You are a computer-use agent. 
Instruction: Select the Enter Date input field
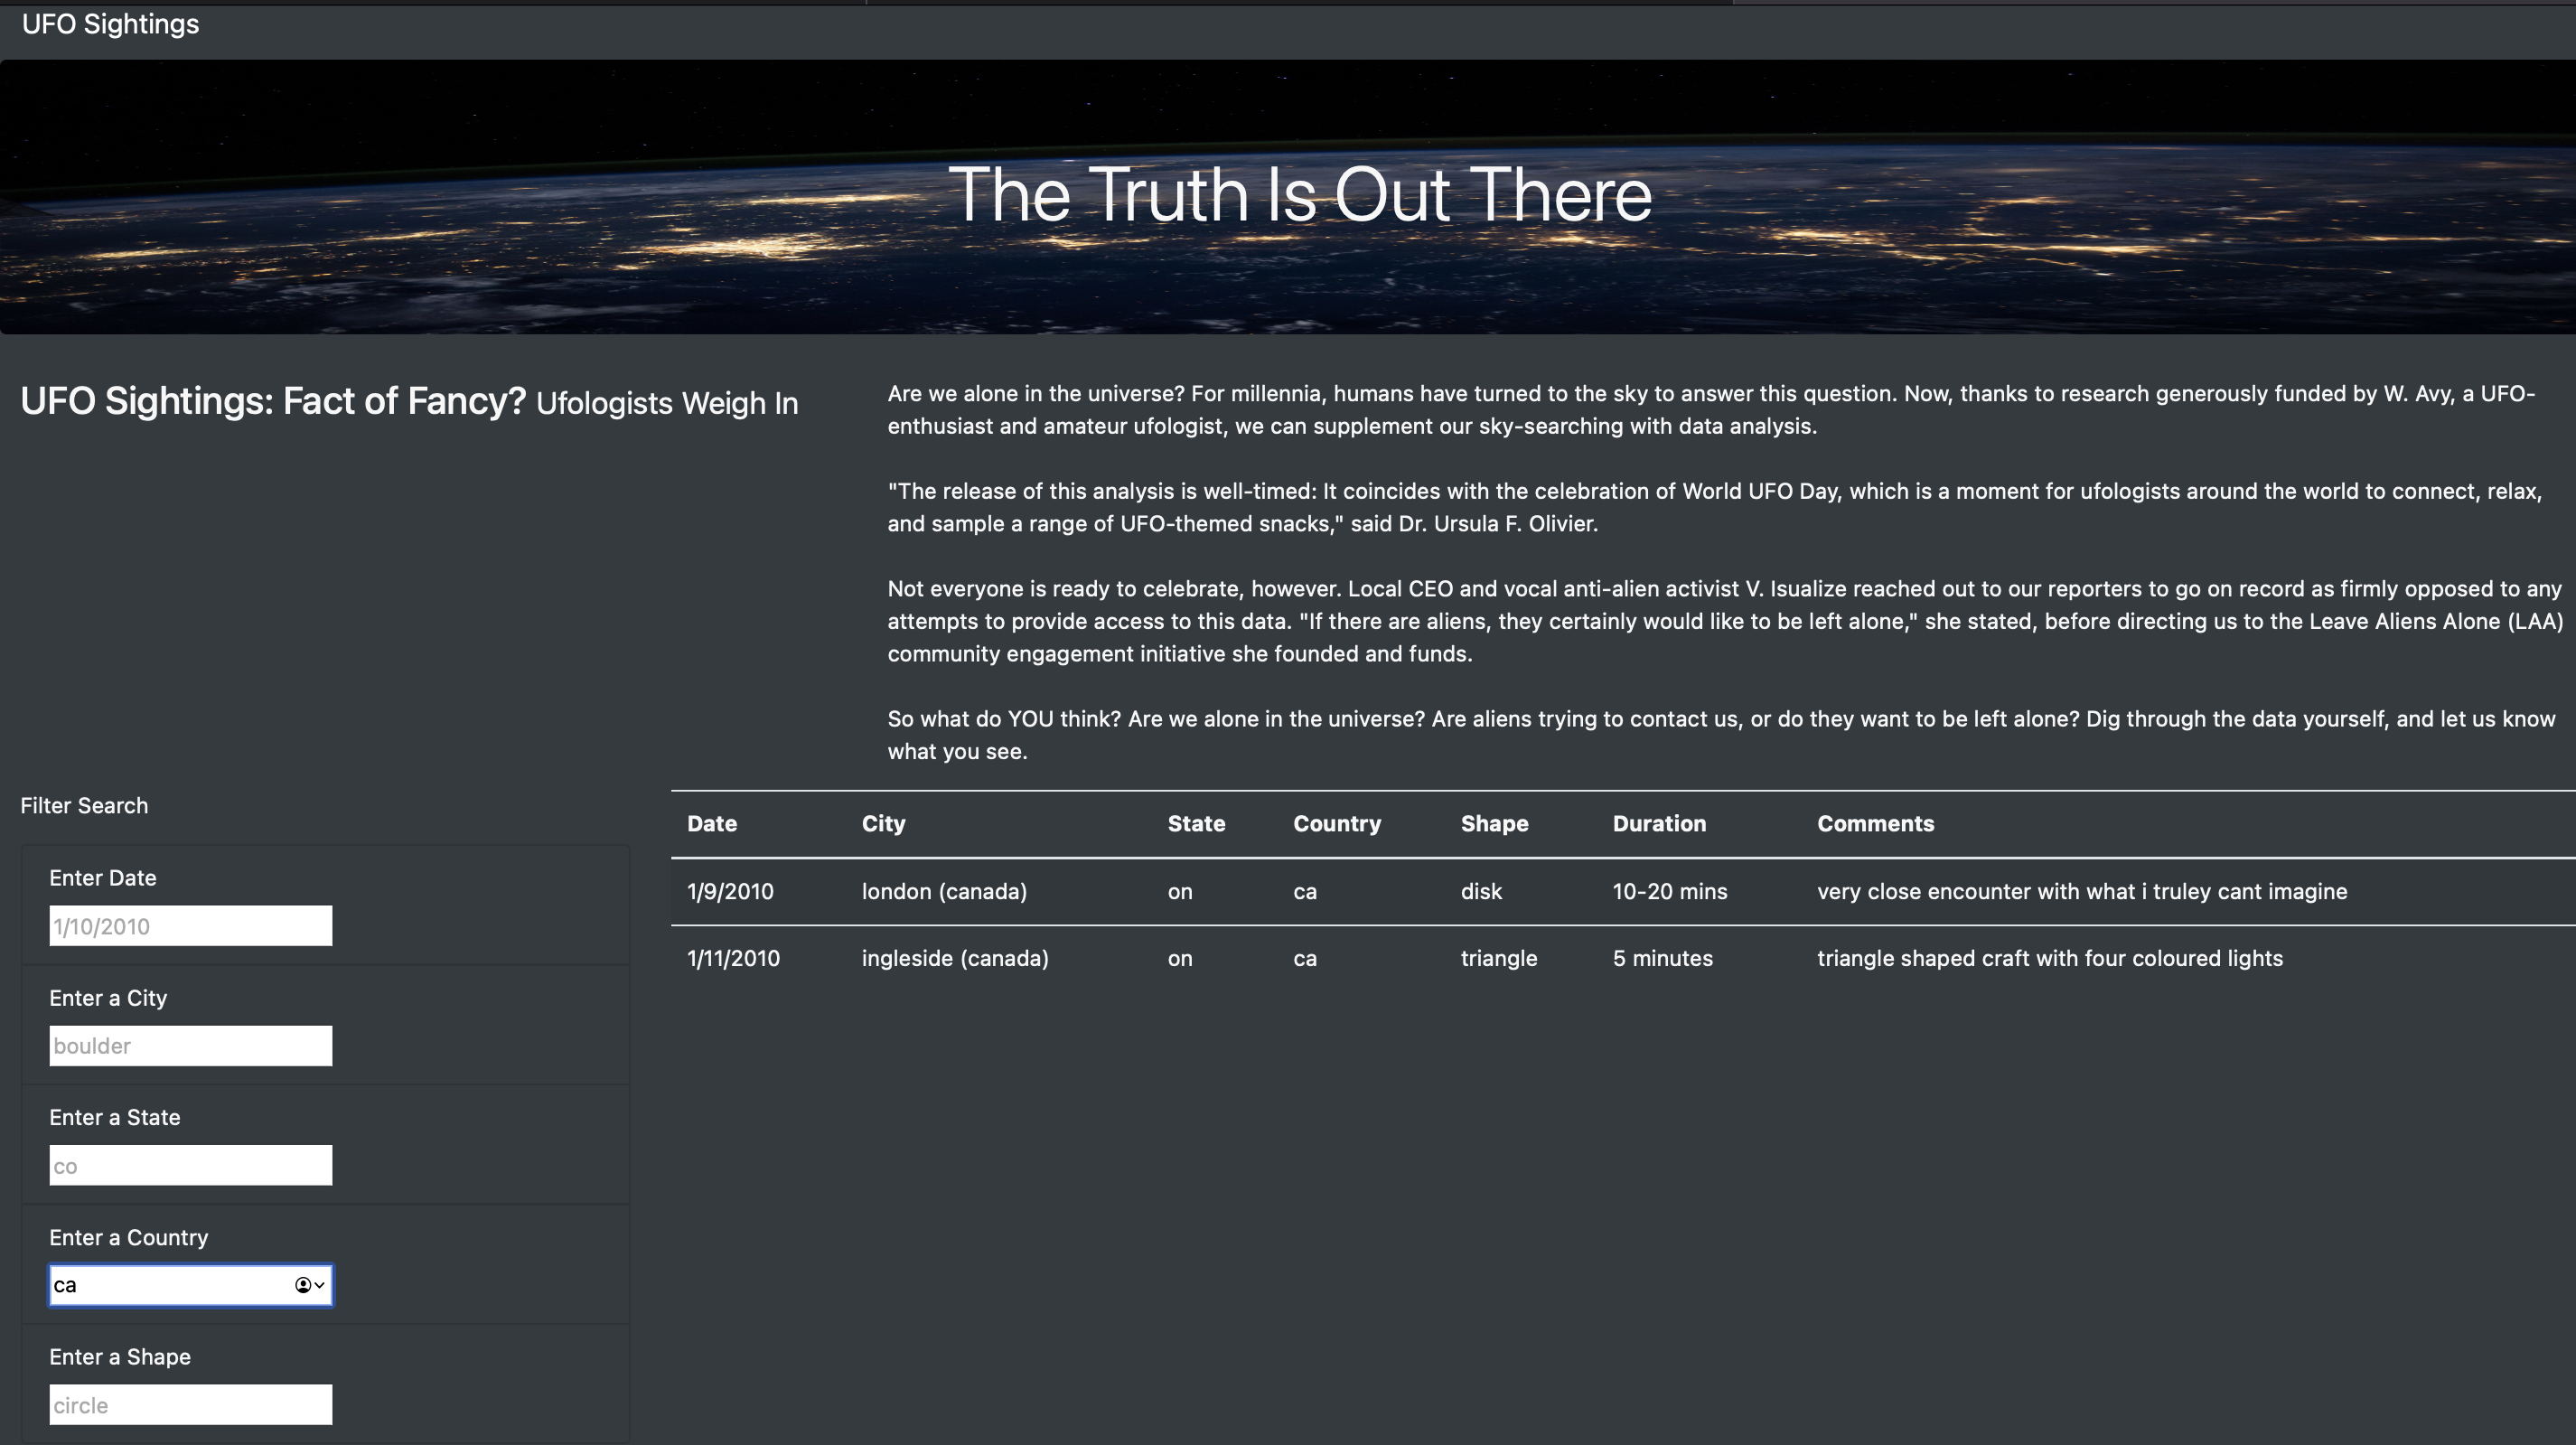pos(190,925)
